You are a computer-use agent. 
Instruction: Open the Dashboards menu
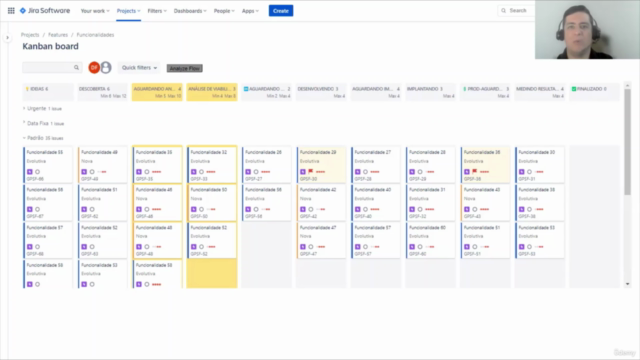click(x=190, y=11)
